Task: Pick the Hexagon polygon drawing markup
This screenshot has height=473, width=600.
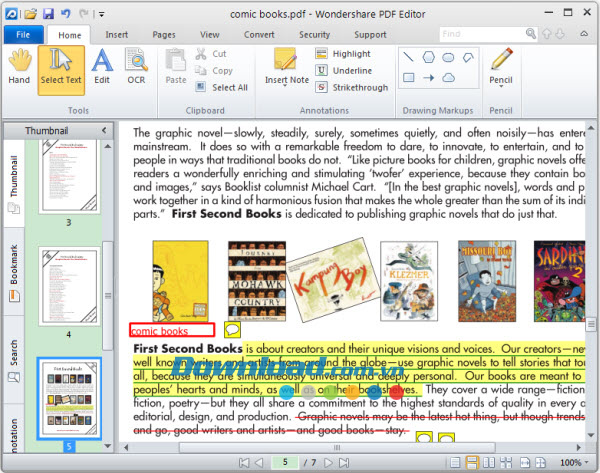Action: pos(429,57)
